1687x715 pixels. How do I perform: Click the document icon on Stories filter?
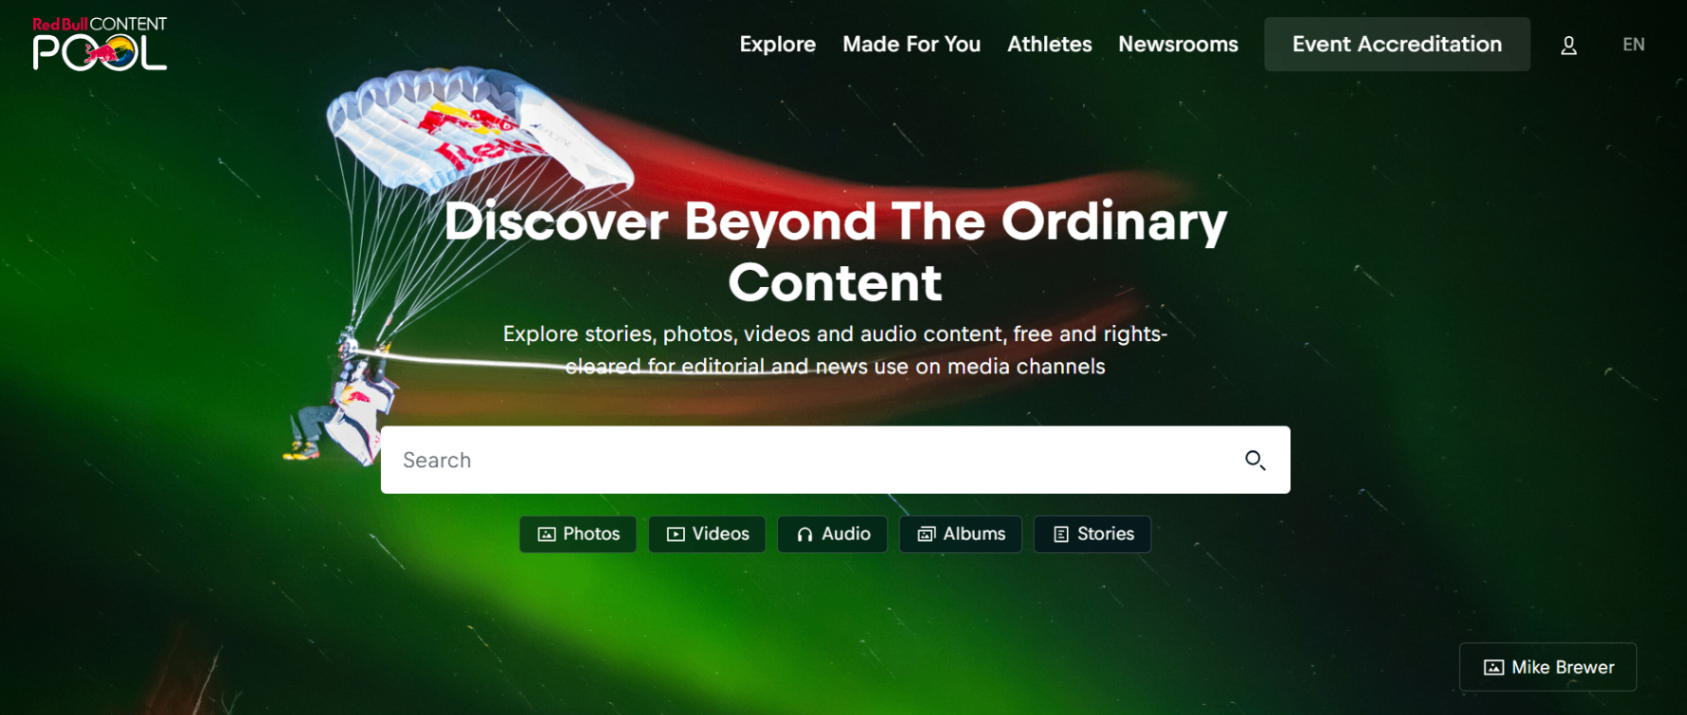coord(1061,534)
